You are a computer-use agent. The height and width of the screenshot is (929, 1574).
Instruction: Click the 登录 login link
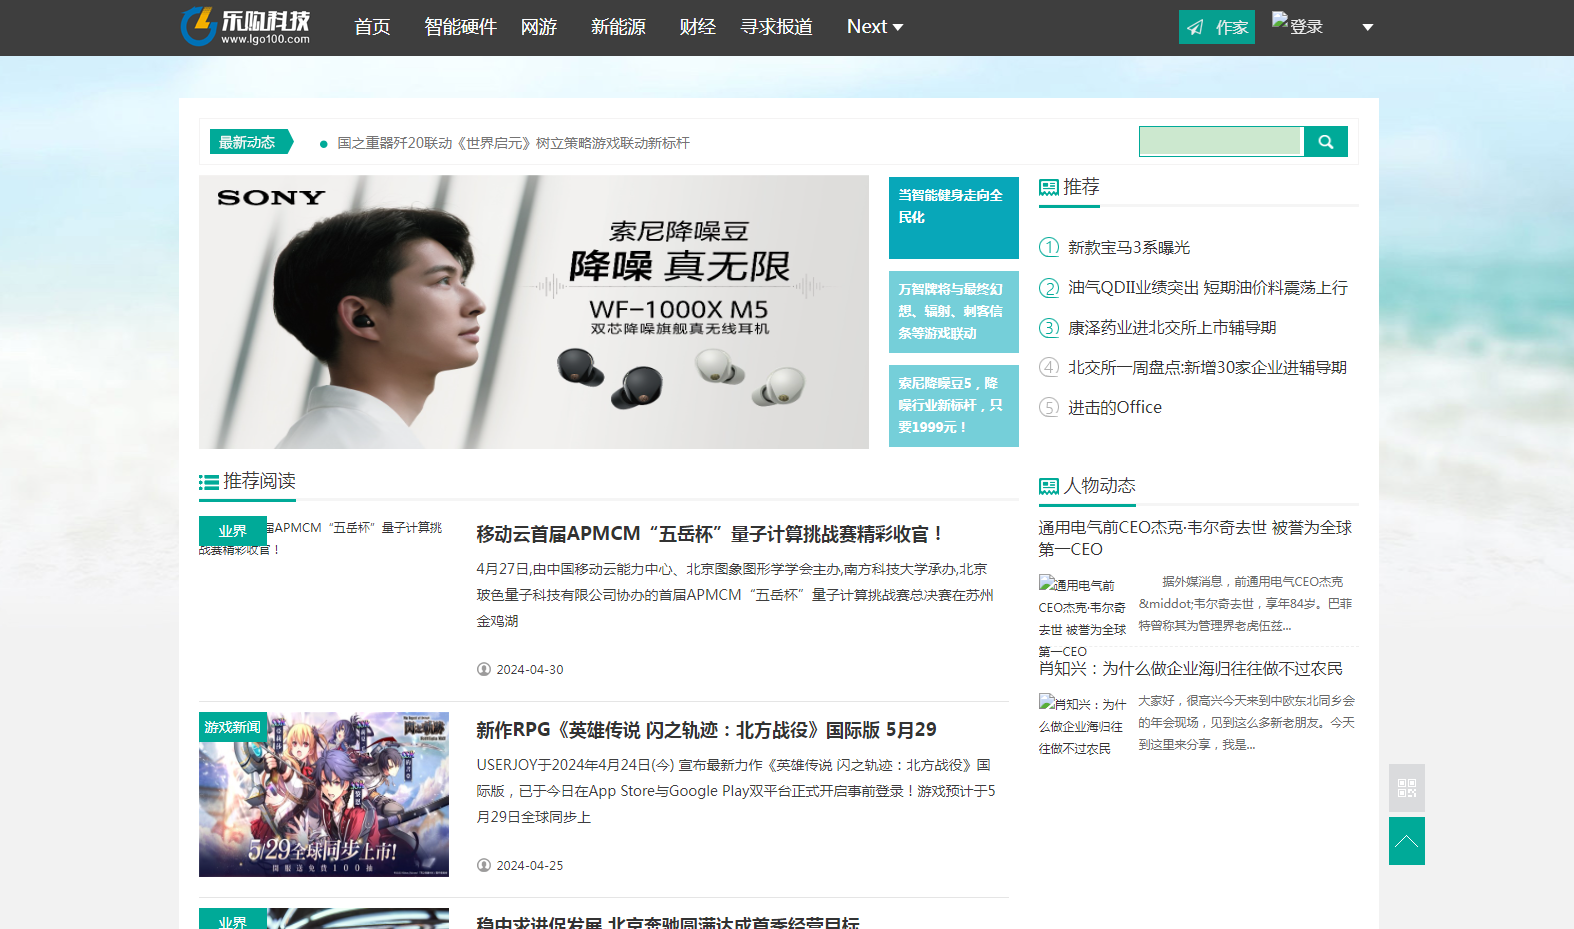click(x=1306, y=27)
